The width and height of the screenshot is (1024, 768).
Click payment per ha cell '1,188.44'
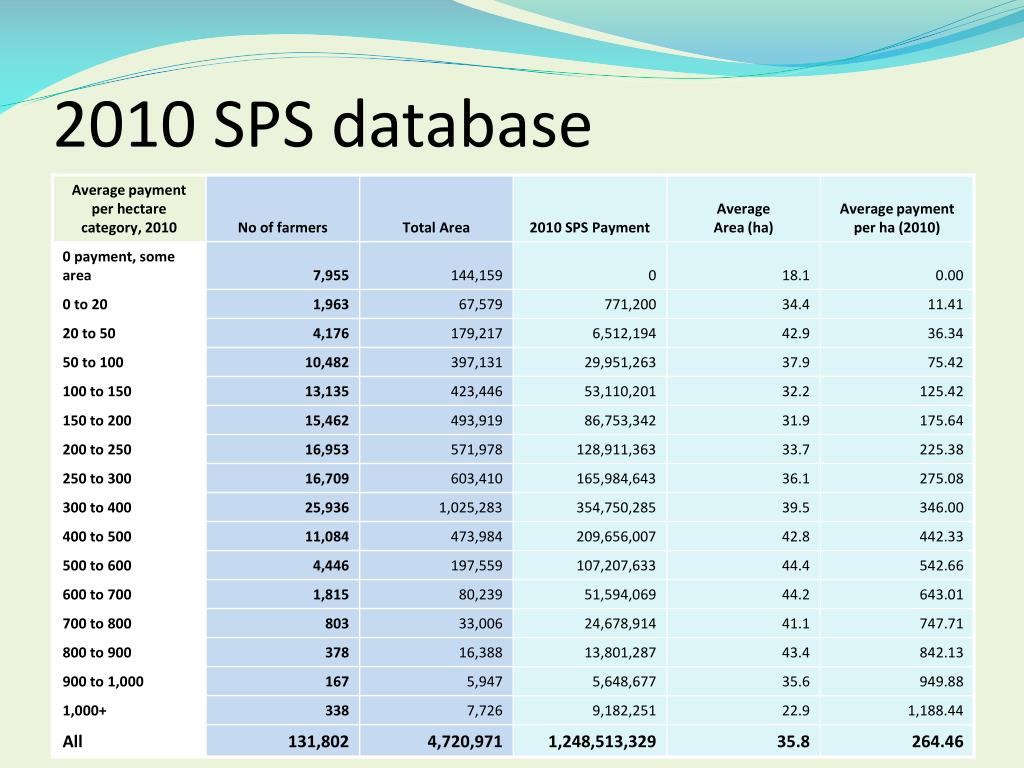(935, 711)
